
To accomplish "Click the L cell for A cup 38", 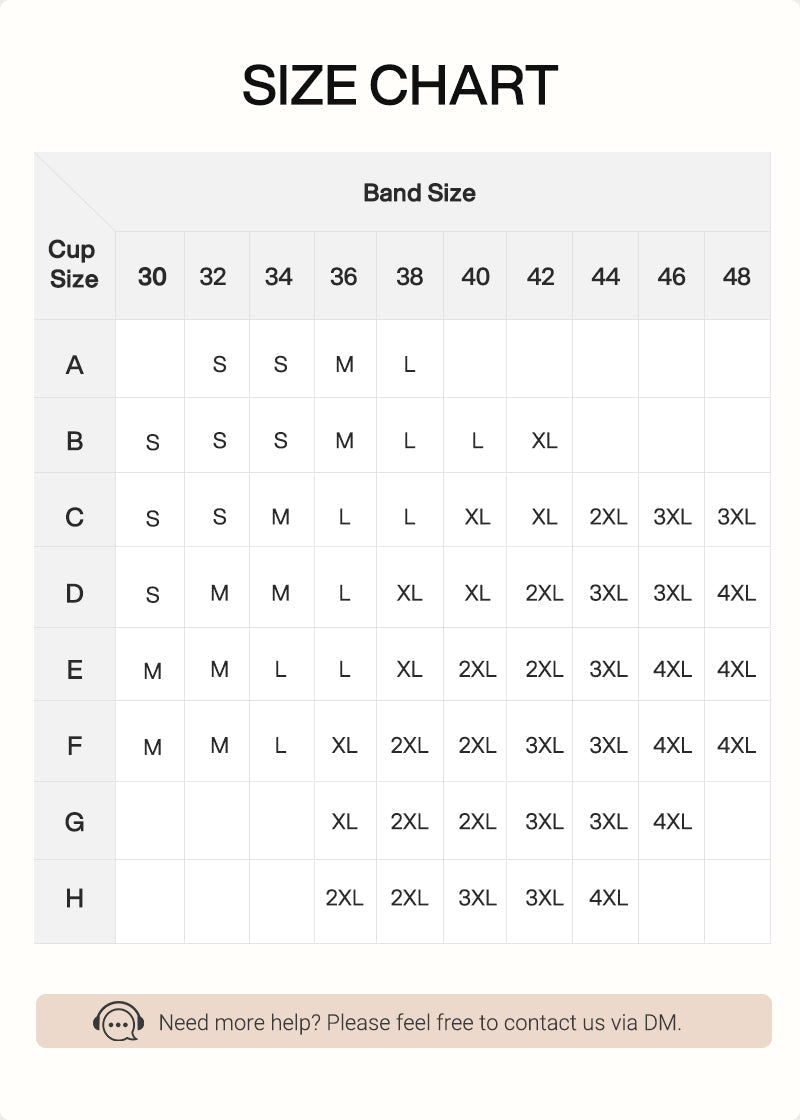I will (x=409, y=364).
